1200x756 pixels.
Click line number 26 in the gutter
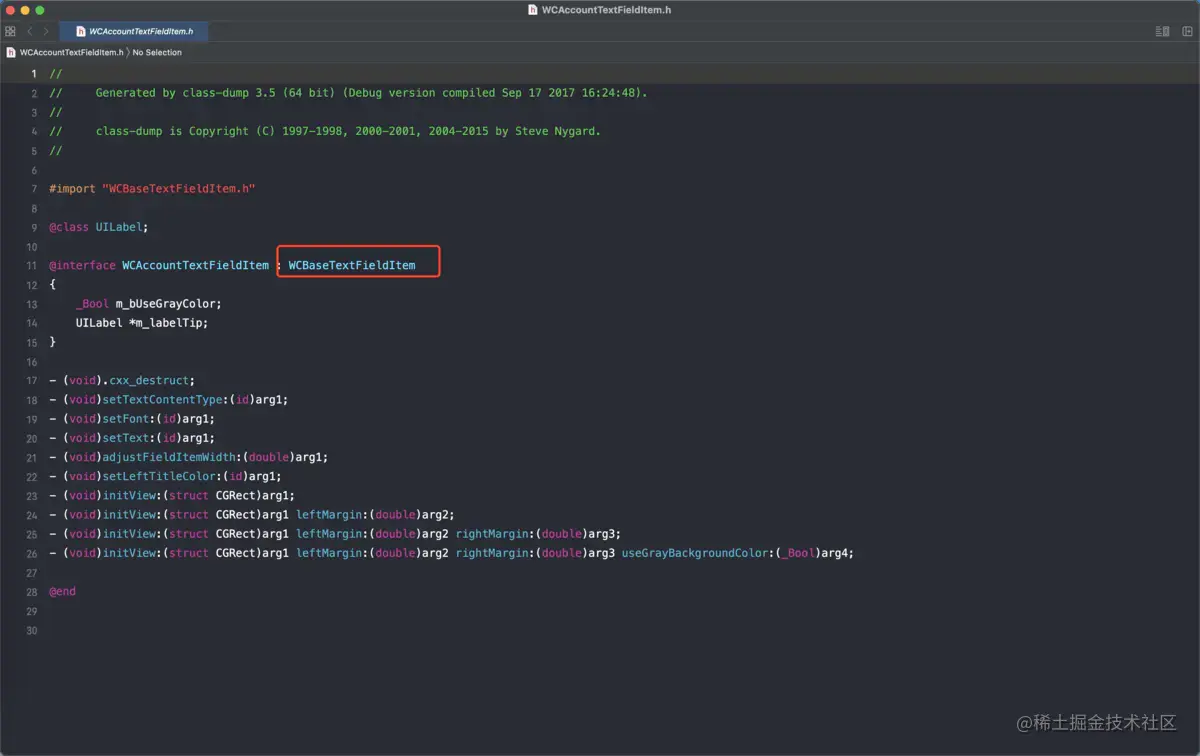[x=32, y=554]
